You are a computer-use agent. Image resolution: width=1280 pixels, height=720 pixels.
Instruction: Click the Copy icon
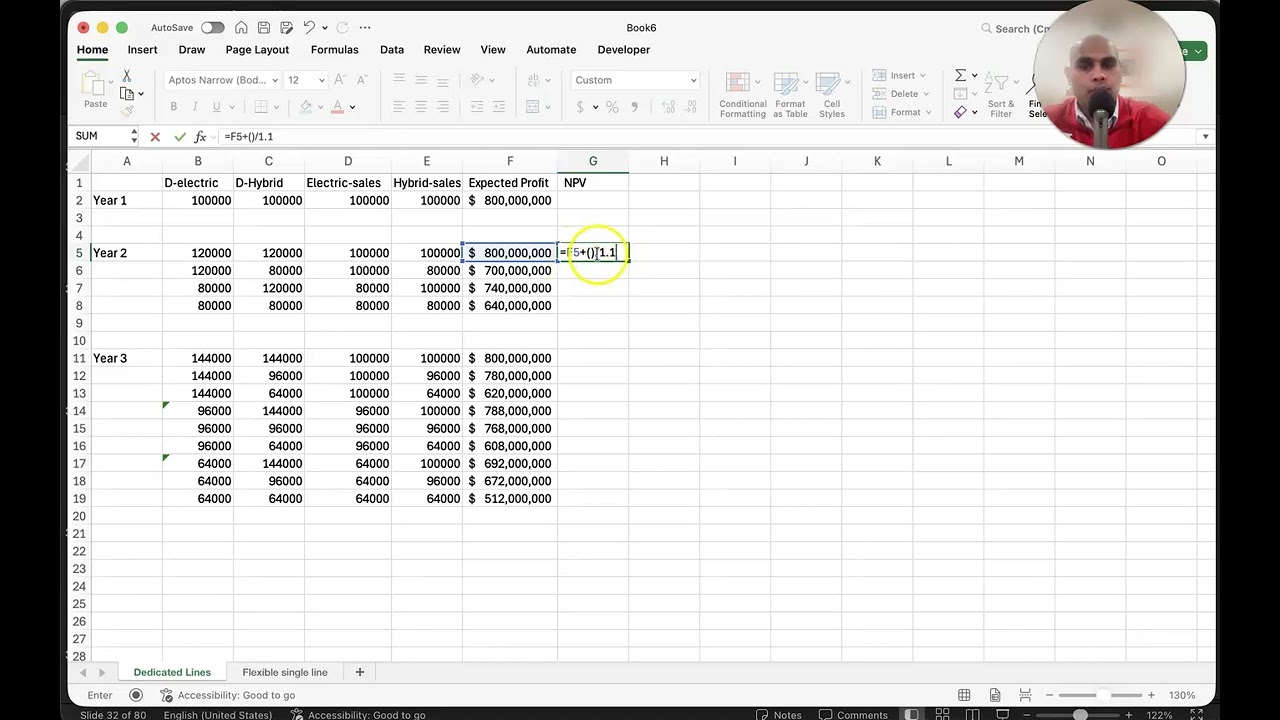127,94
